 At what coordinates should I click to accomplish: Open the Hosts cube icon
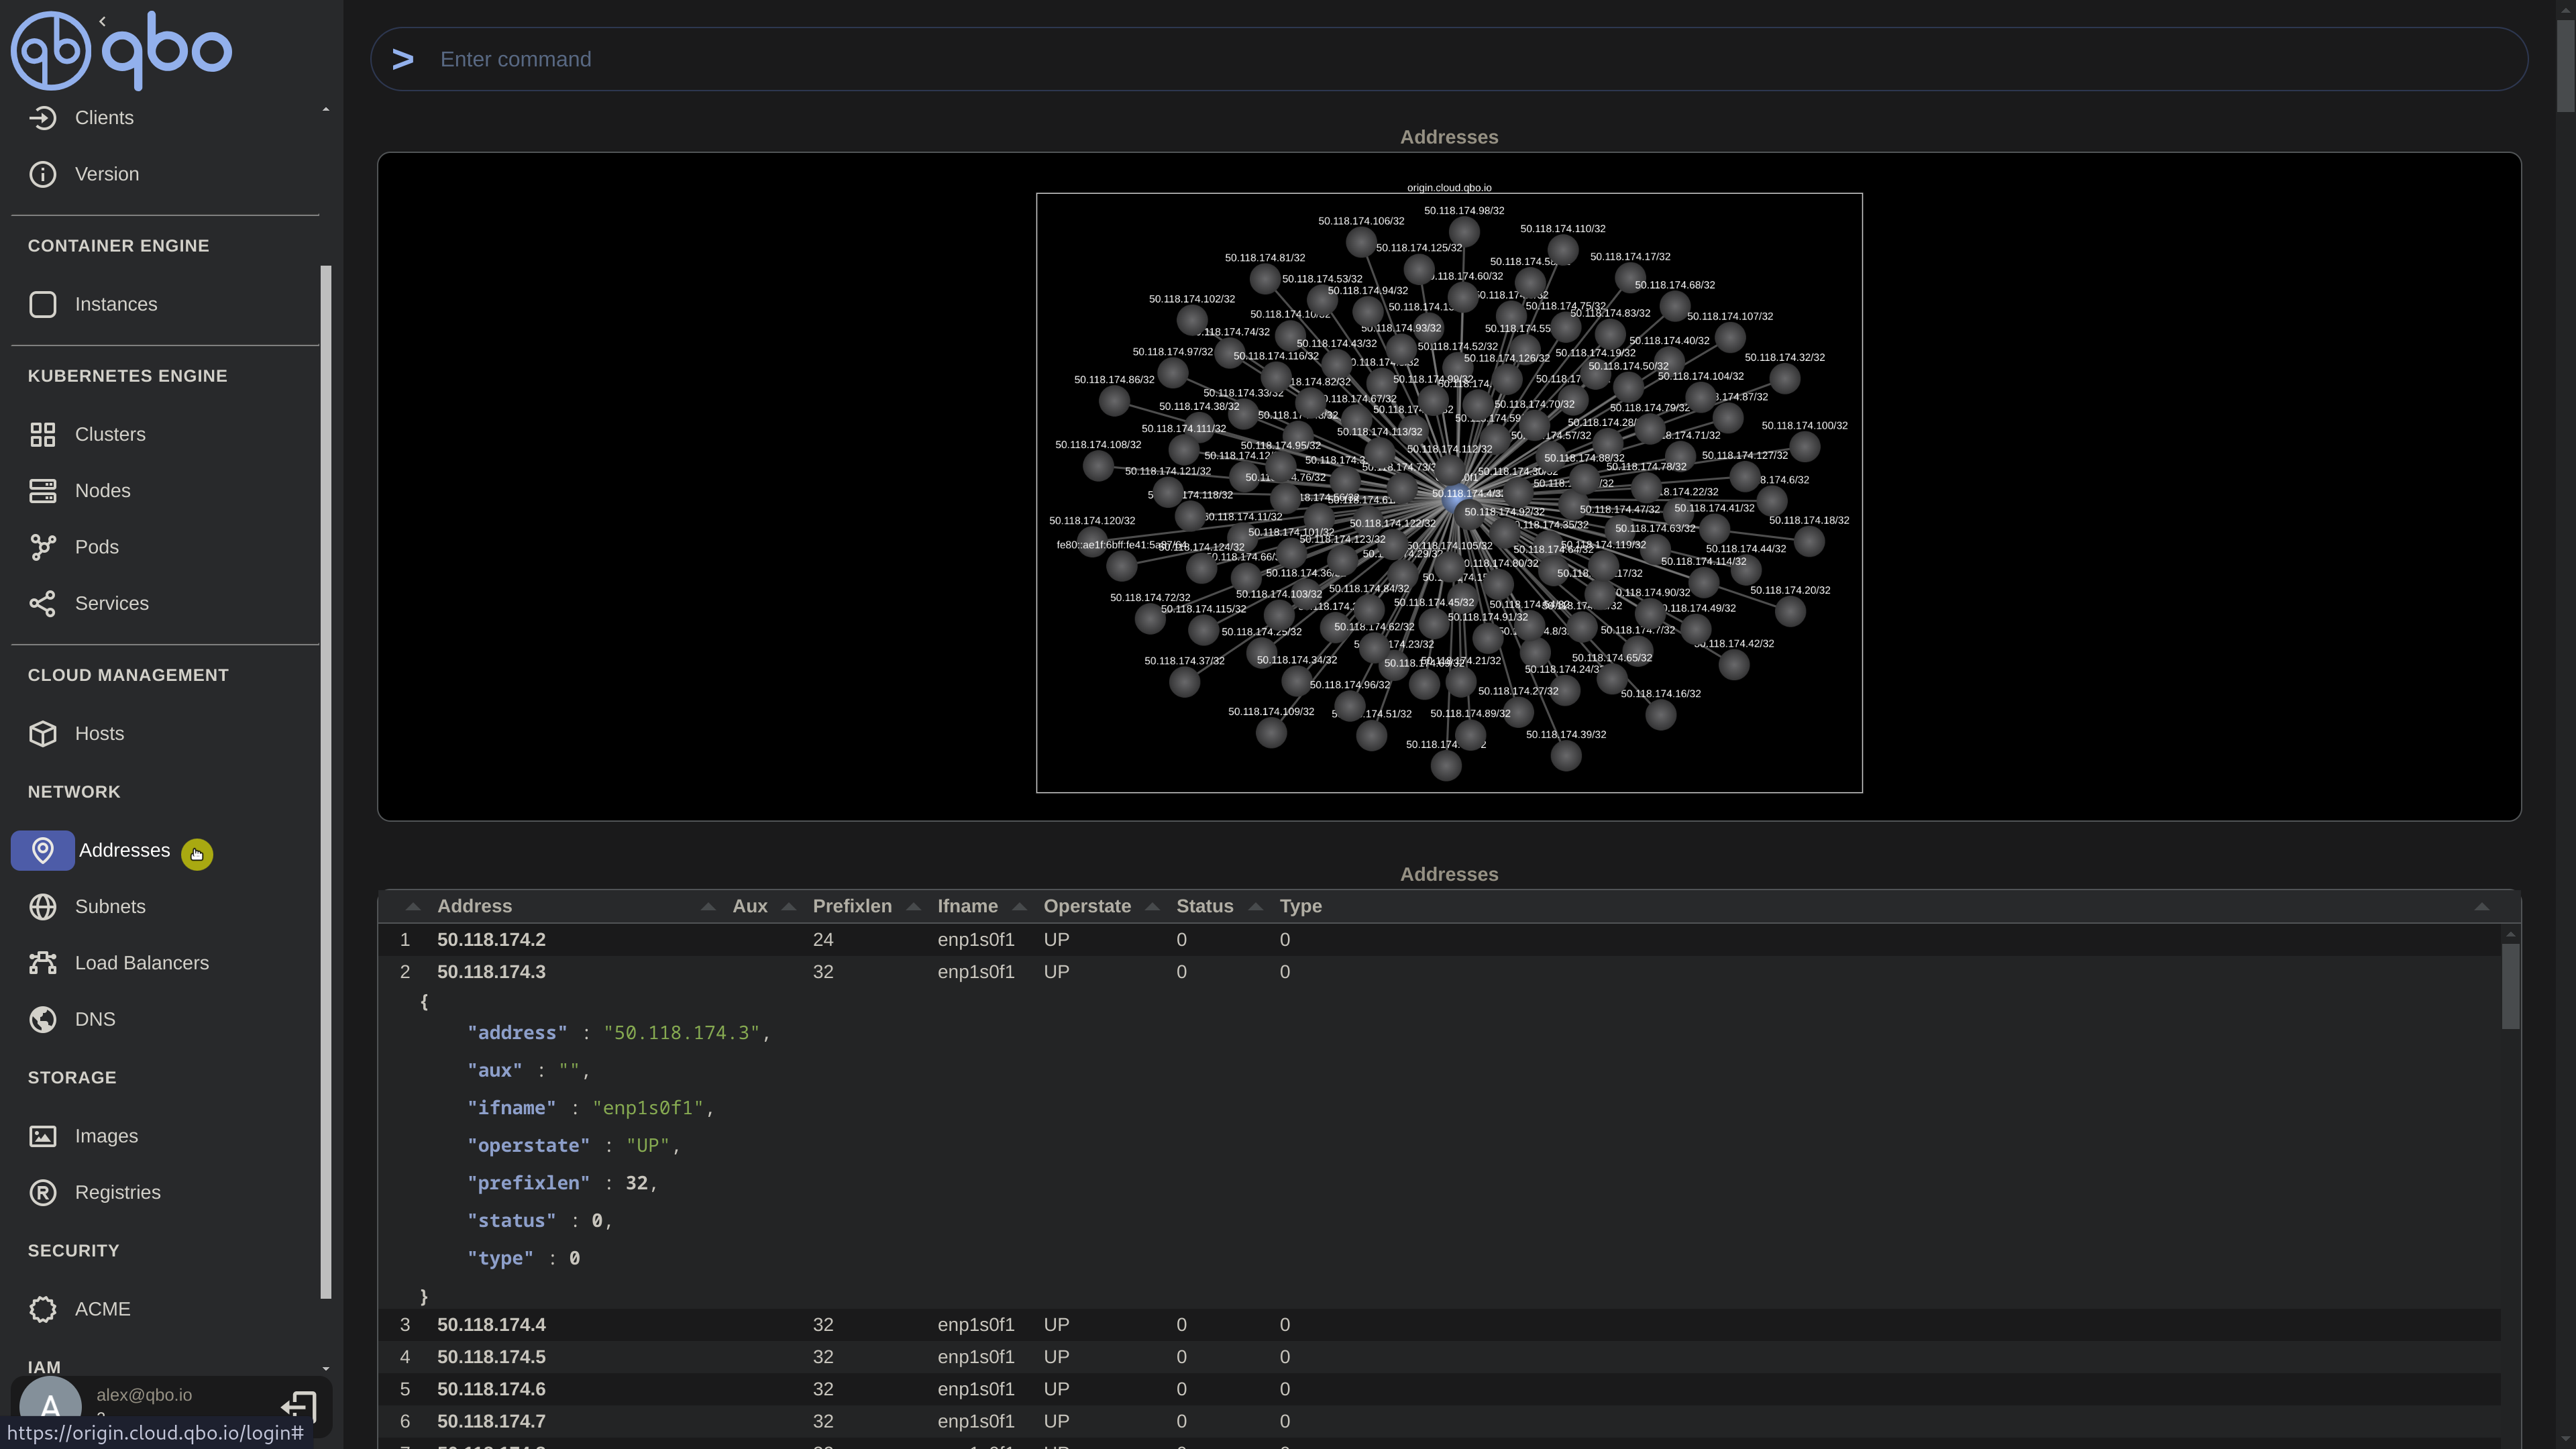(x=42, y=733)
